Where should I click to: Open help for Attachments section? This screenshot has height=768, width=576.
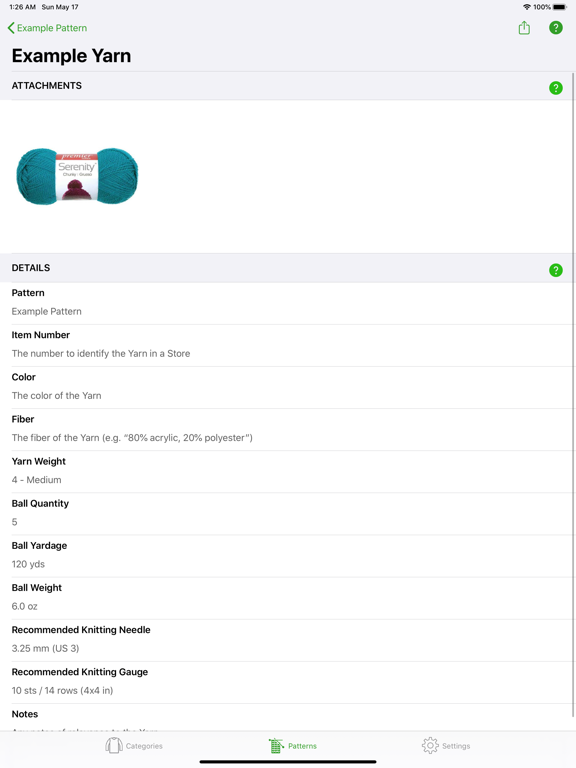pyautogui.click(x=555, y=88)
